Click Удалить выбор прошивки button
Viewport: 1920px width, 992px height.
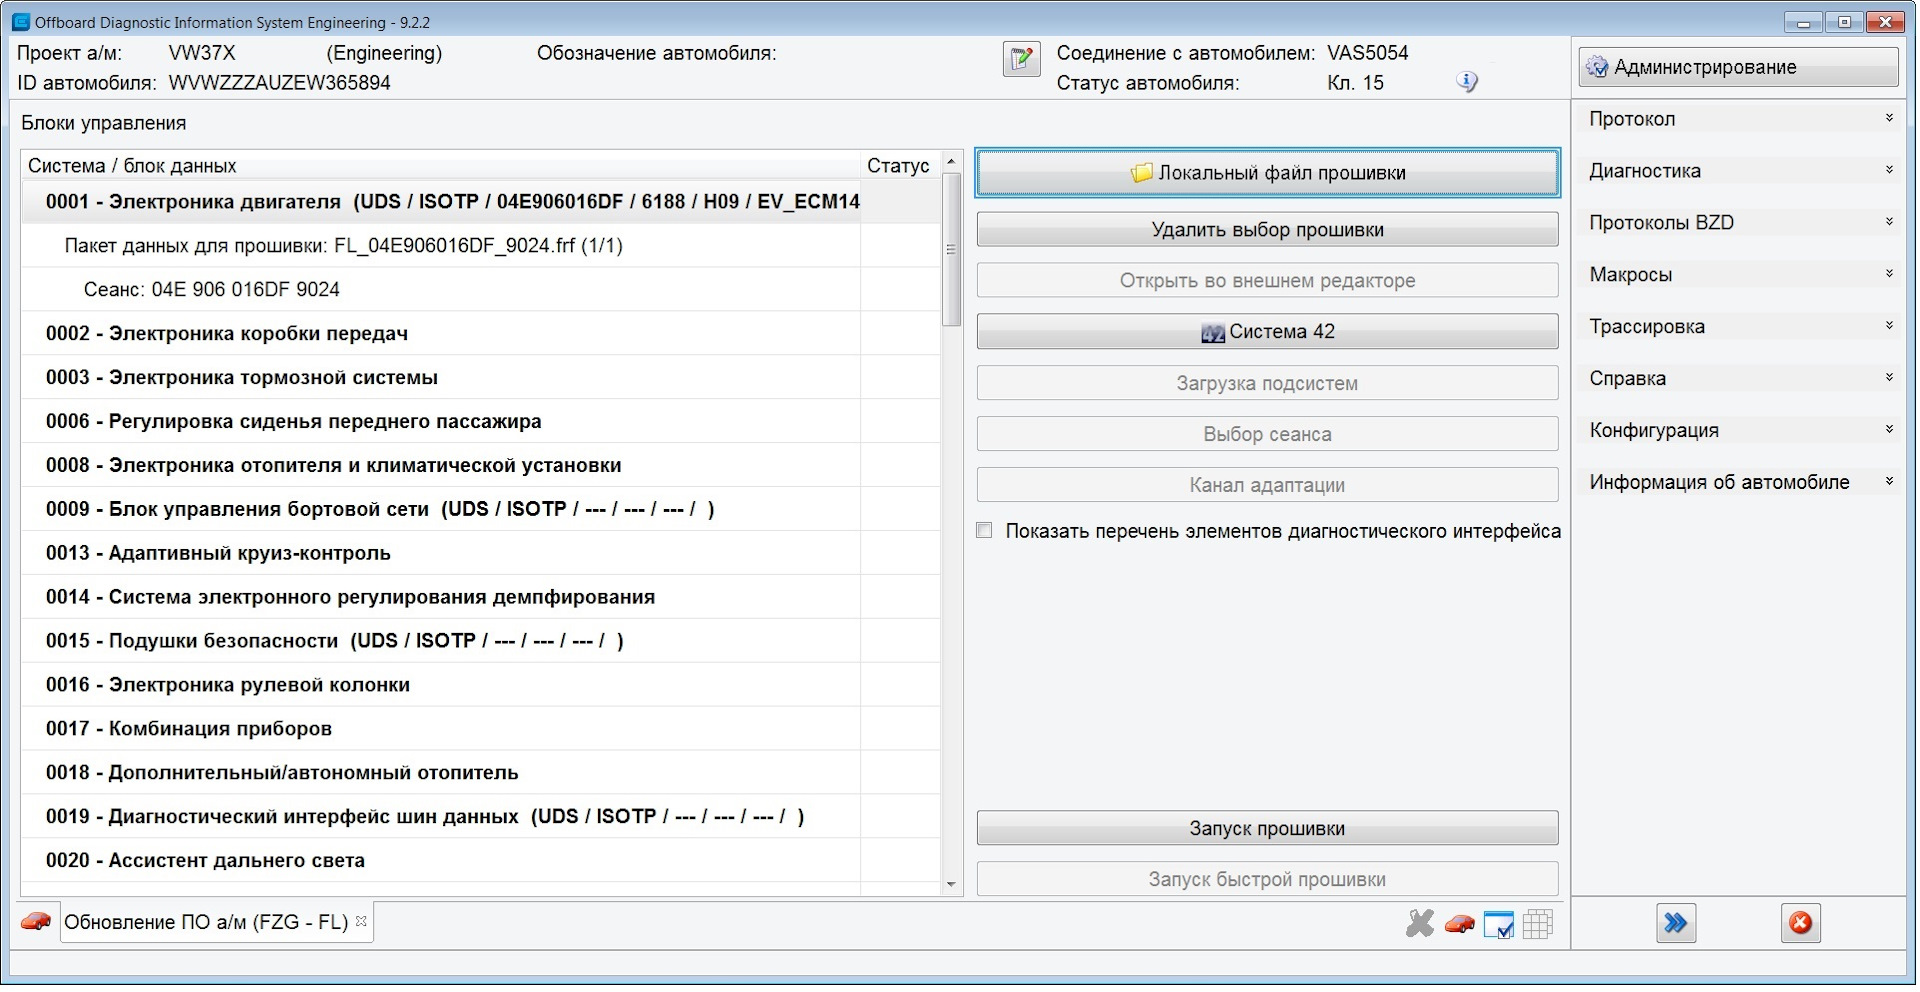(1267, 230)
